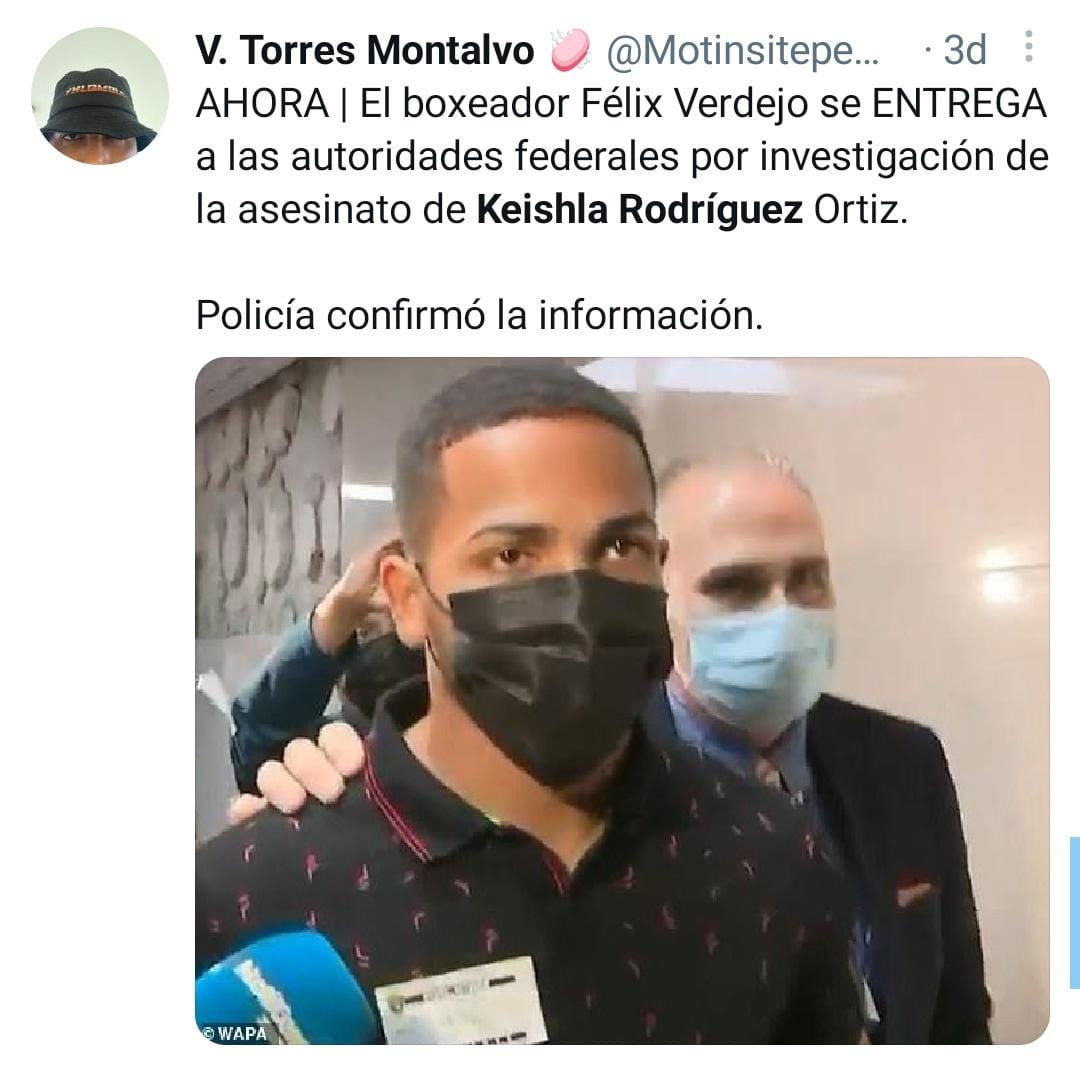Image resolution: width=1080 pixels, height=1070 pixels.
Task: Click the pink soap emoji badge
Action: [x=570, y=50]
